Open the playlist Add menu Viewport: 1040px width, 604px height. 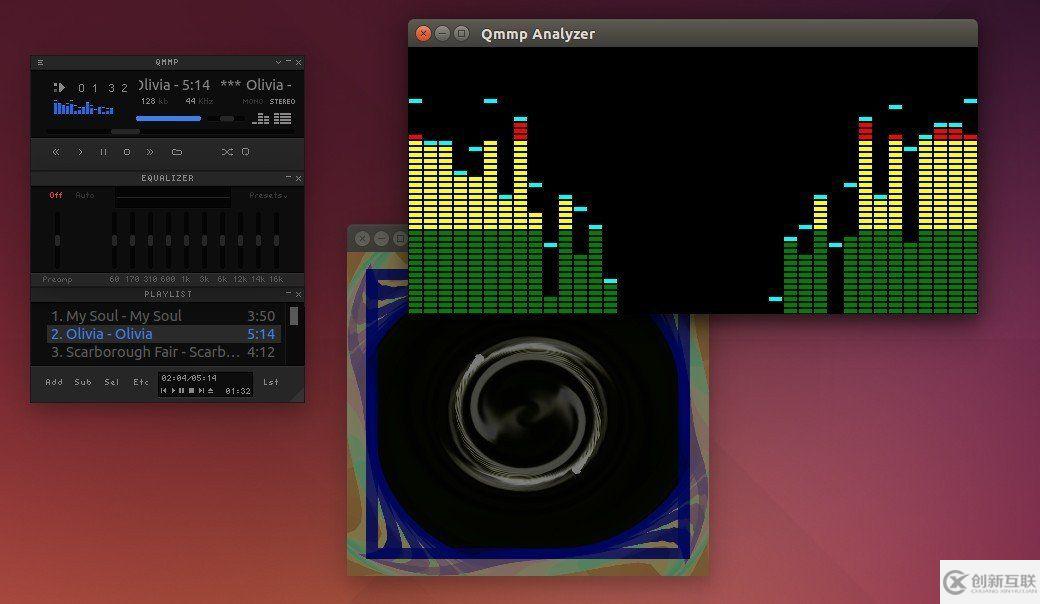54,382
